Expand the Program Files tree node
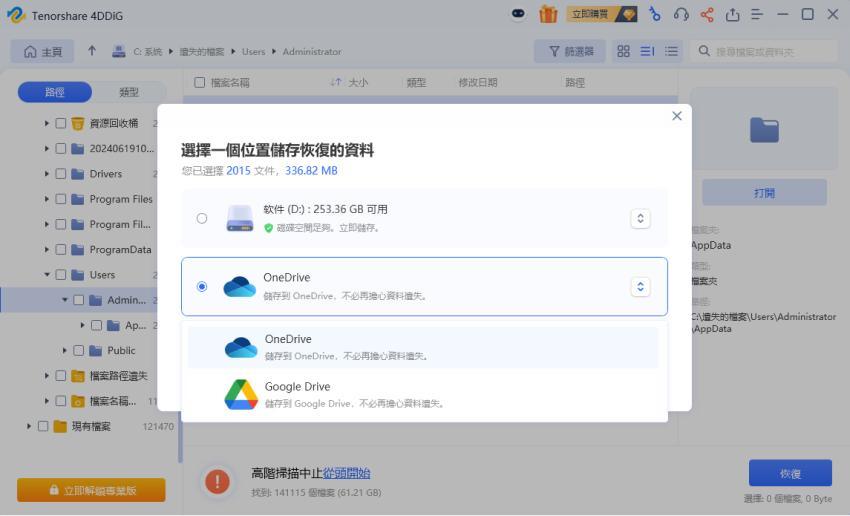850x516 pixels. [47, 199]
